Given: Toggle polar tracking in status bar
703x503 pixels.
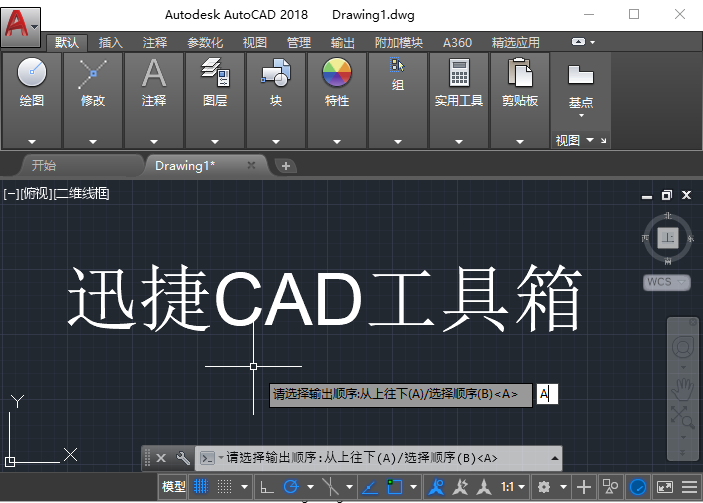Looking at the screenshot, I should pyautogui.click(x=291, y=487).
